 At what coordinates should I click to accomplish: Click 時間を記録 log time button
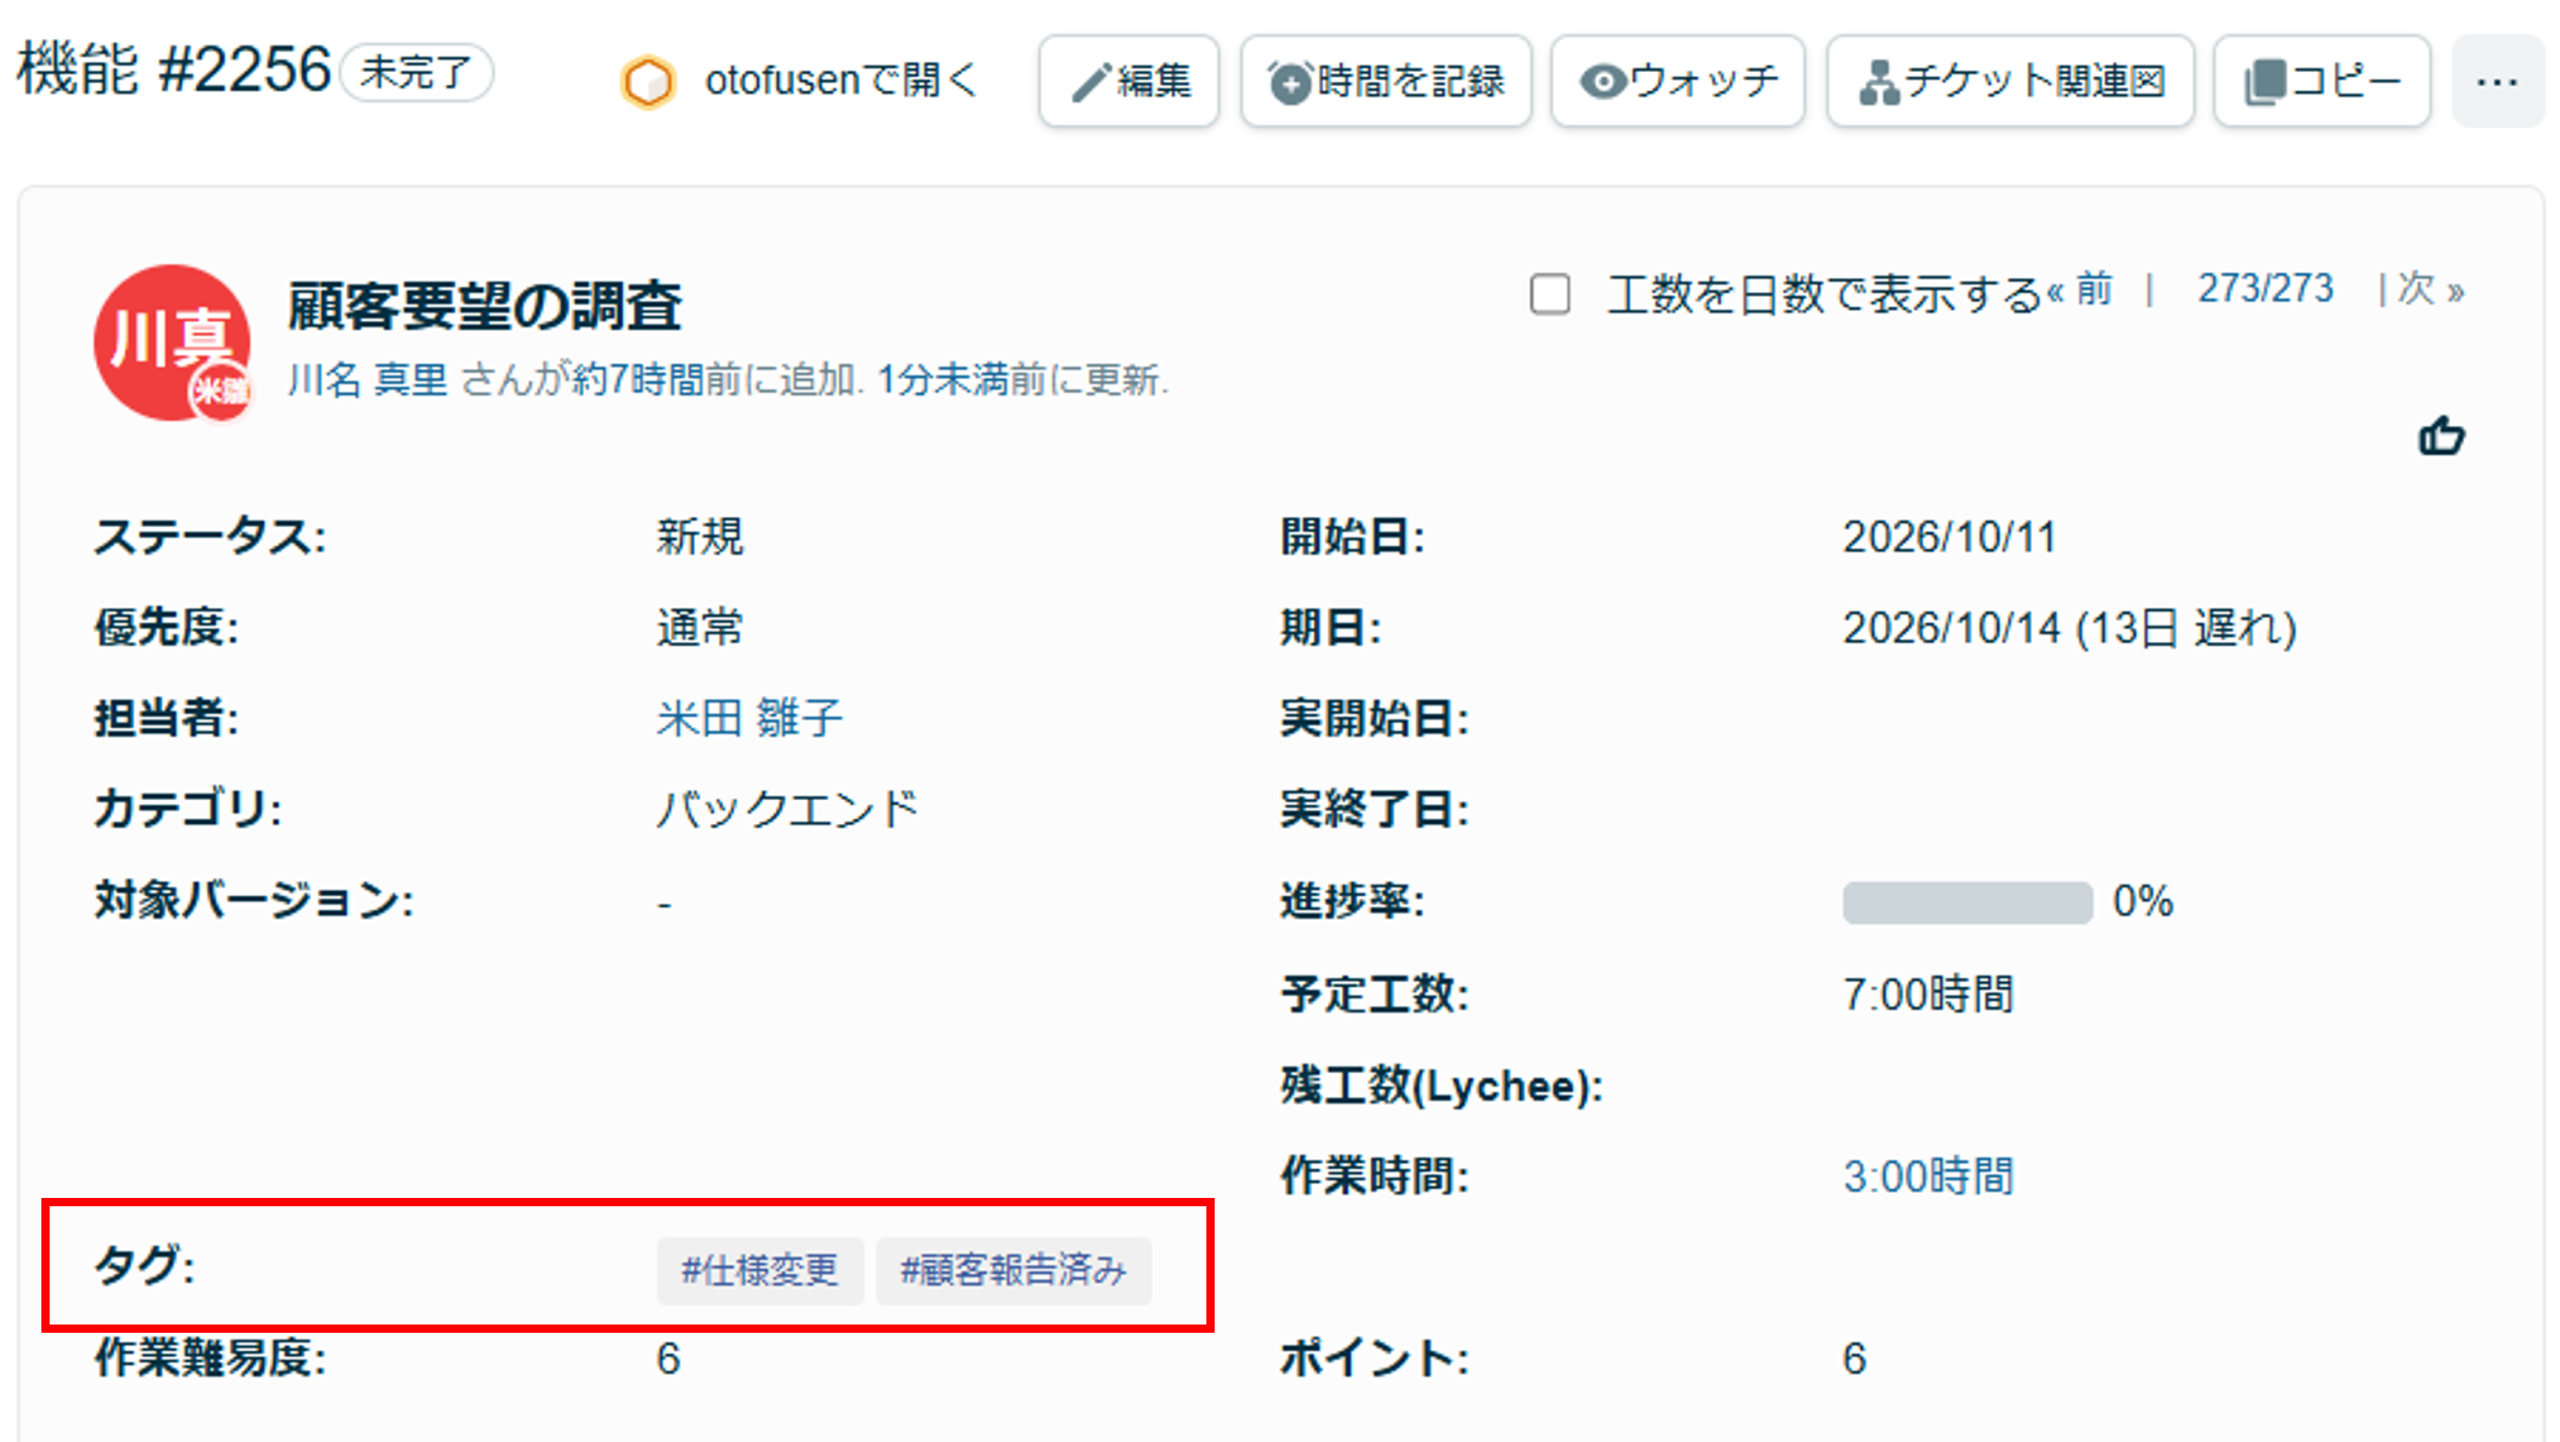(1386, 81)
